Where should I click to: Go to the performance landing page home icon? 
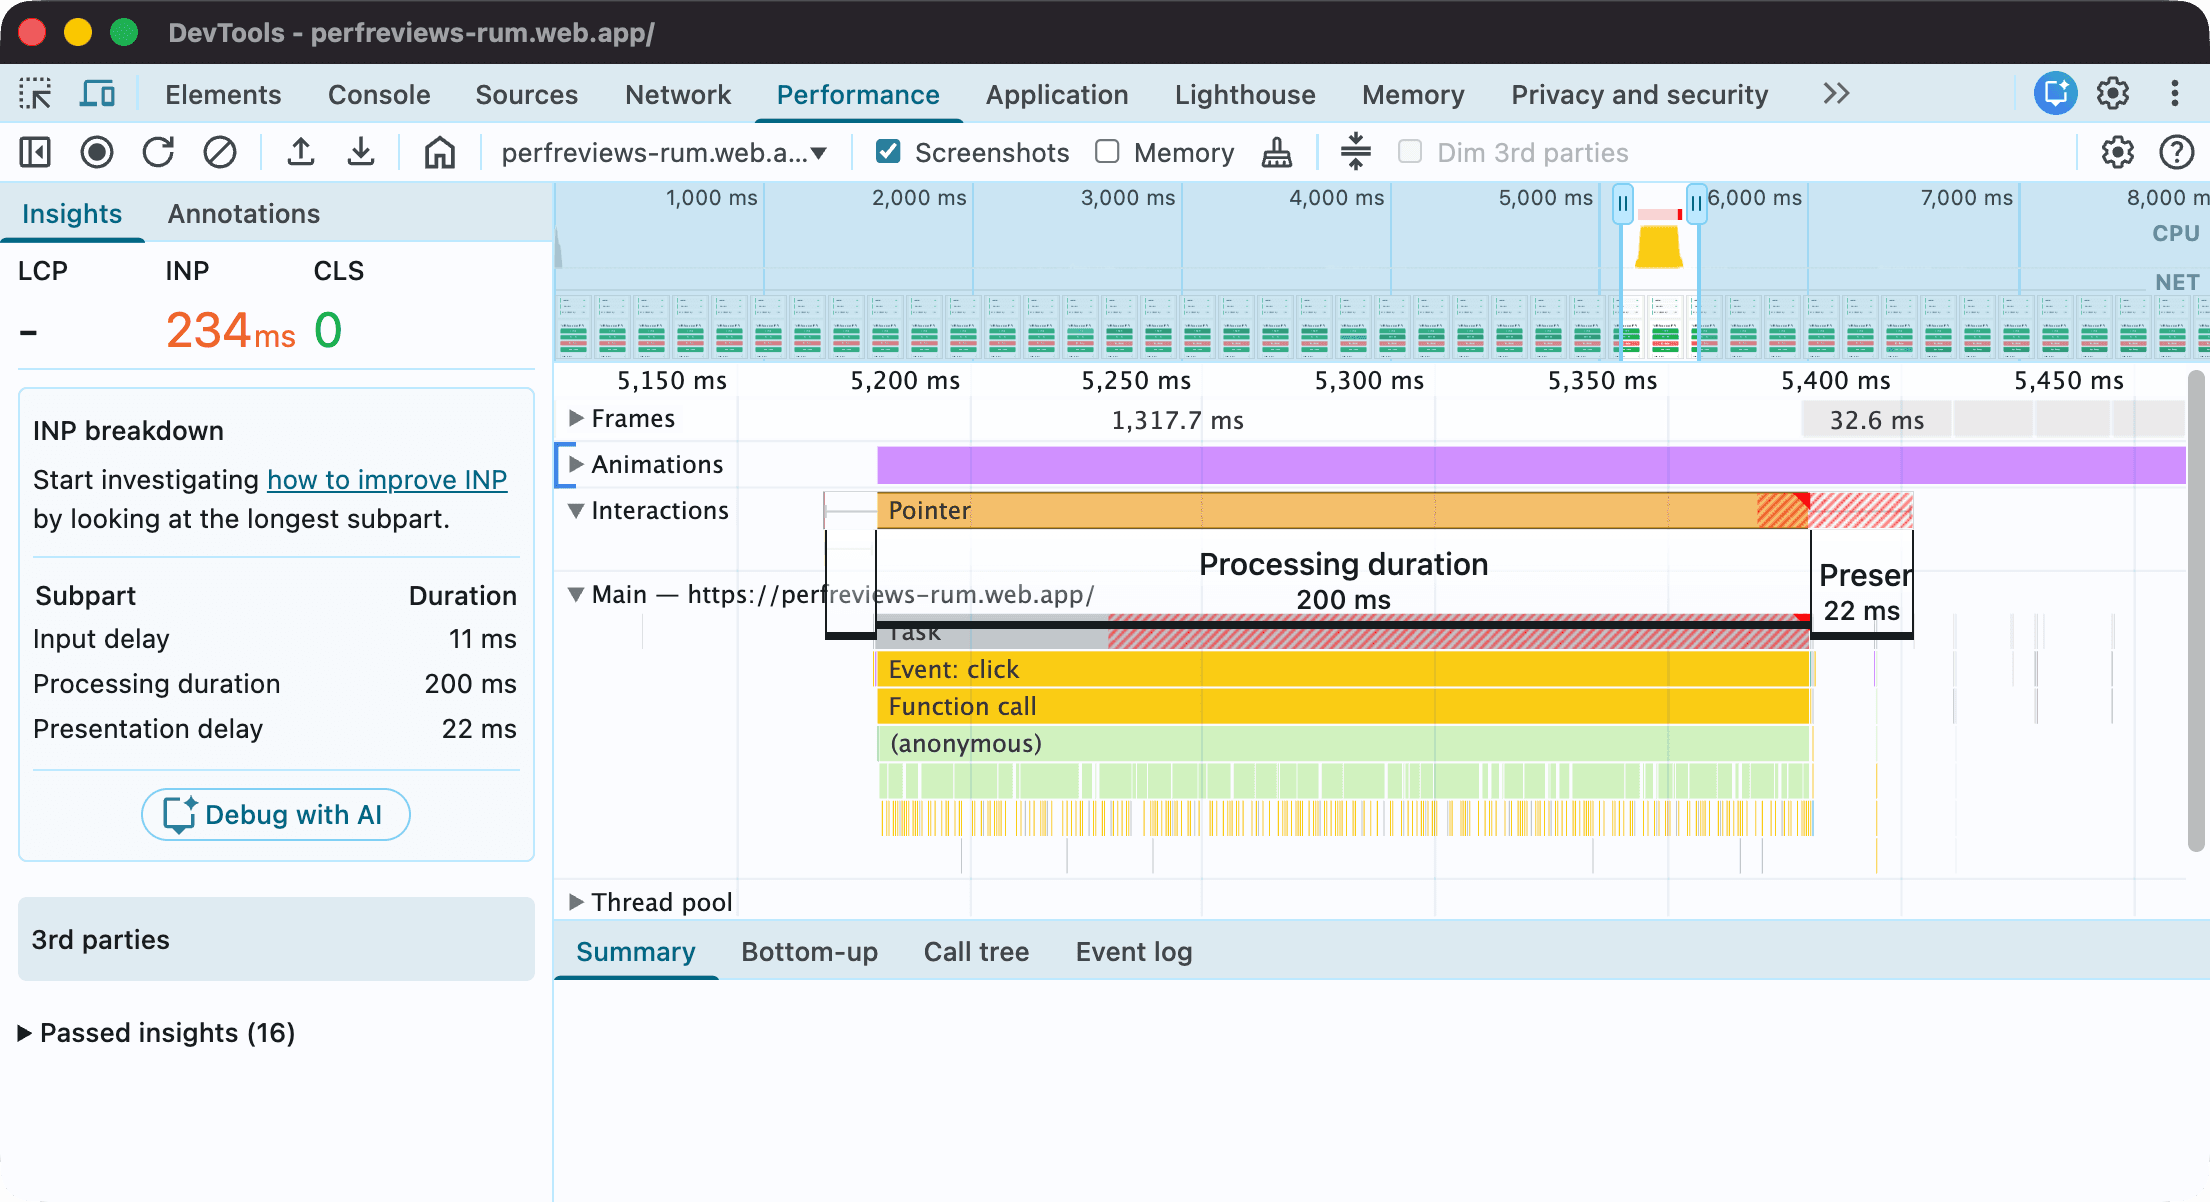440,153
